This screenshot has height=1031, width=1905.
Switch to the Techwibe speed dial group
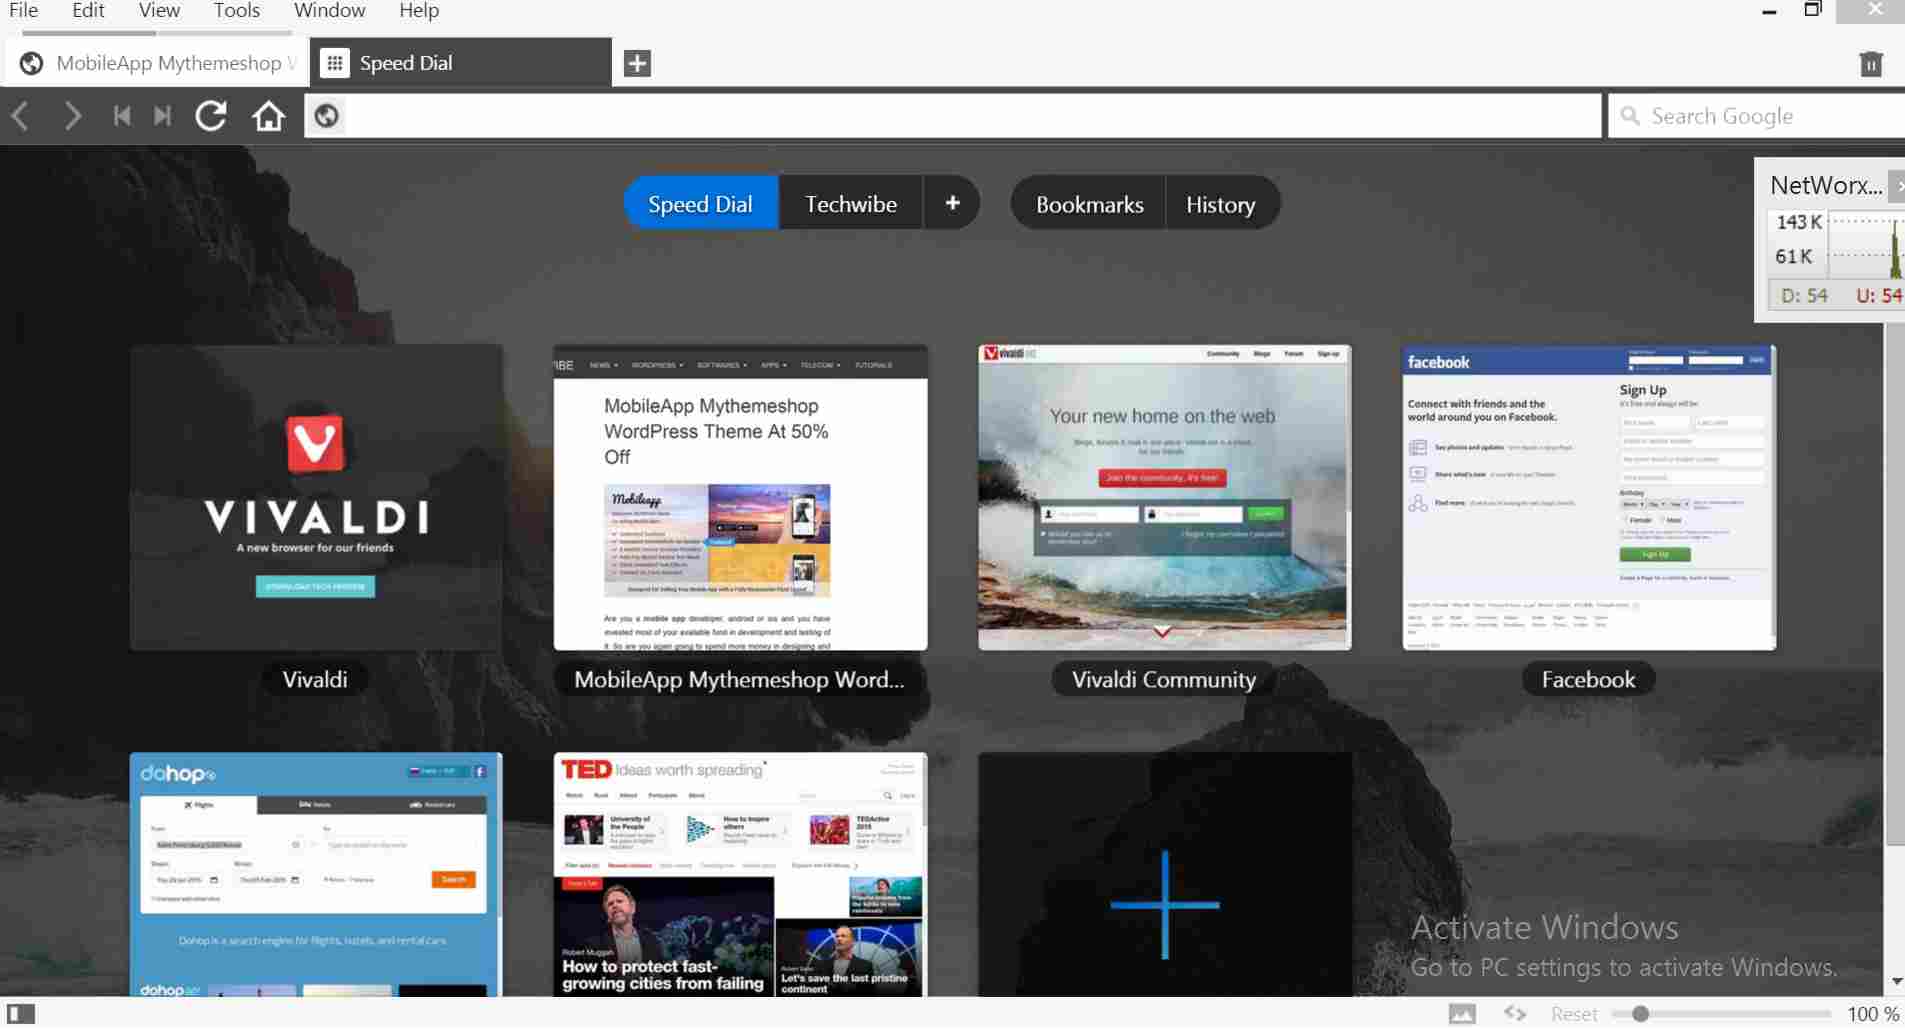851,203
